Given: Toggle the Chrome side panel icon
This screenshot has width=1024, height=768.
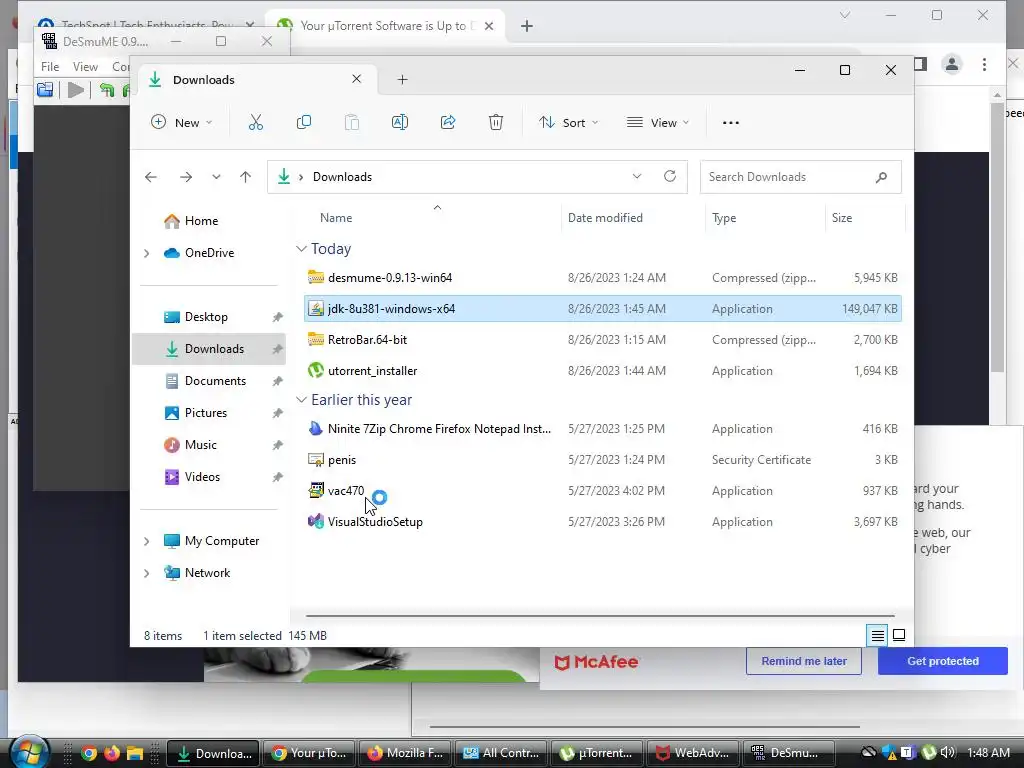Looking at the screenshot, I should pyautogui.click(x=920, y=63).
